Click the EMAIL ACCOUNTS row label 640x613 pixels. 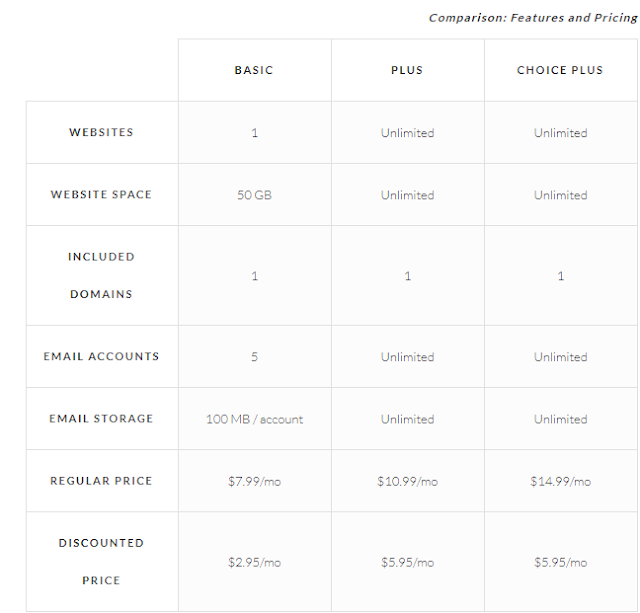[x=101, y=356]
